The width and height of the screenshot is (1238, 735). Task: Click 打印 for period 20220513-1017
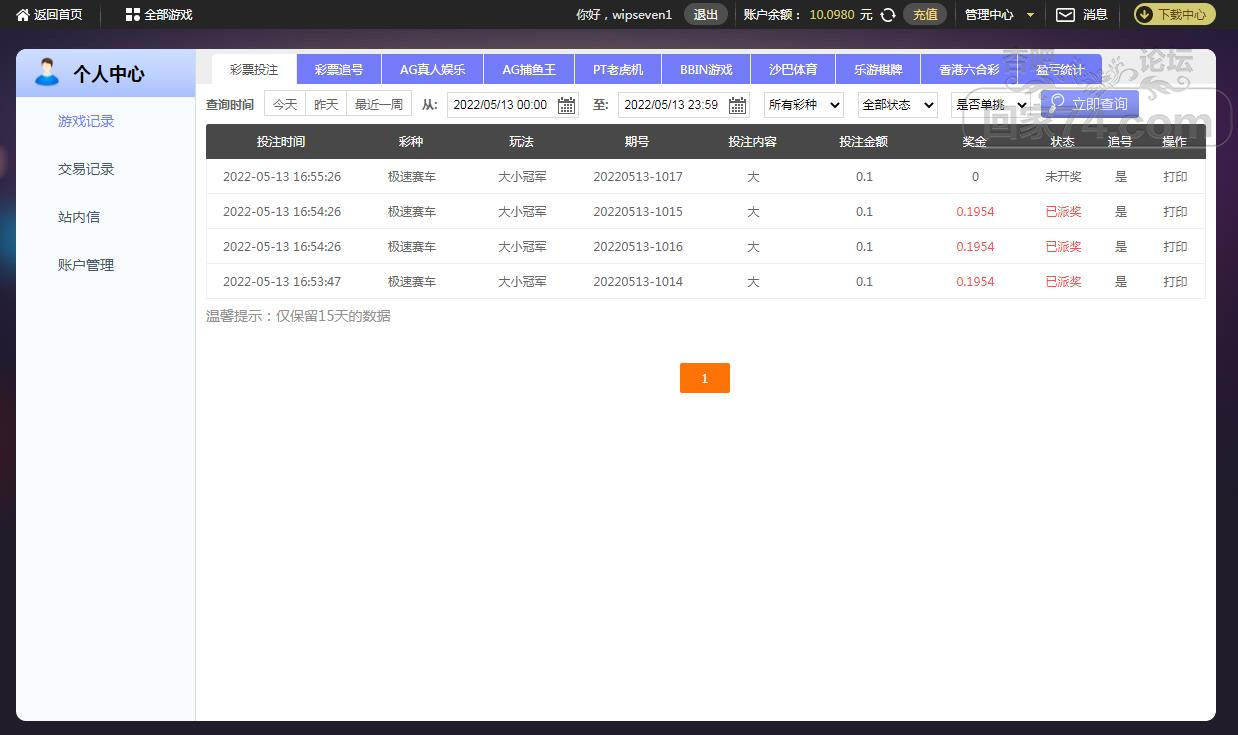pos(1175,177)
